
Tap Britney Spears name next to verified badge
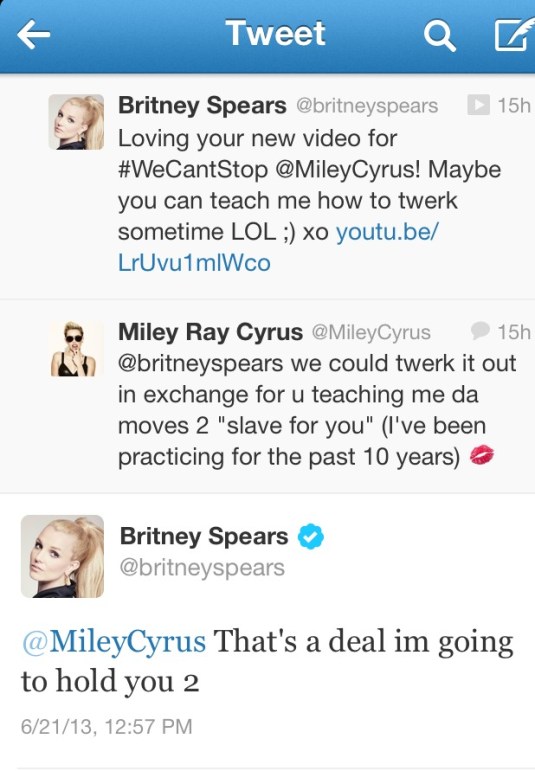[204, 536]
